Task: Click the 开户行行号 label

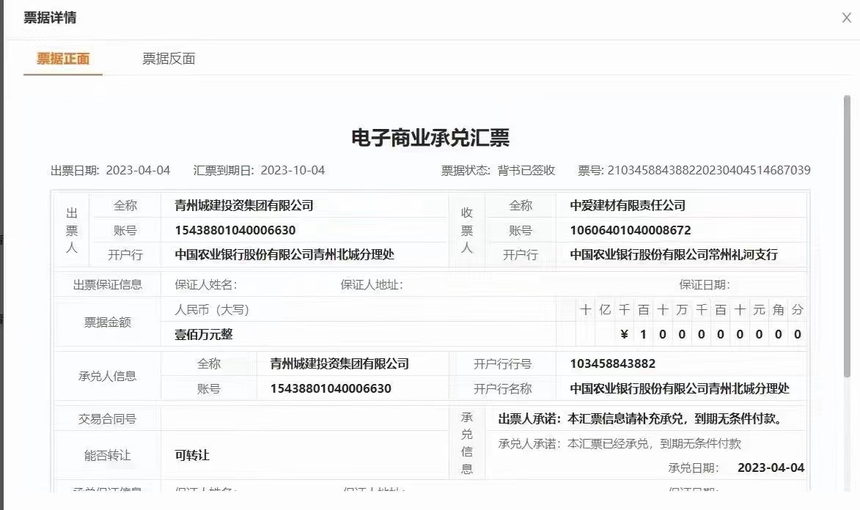Action: [x=503, y=364]
